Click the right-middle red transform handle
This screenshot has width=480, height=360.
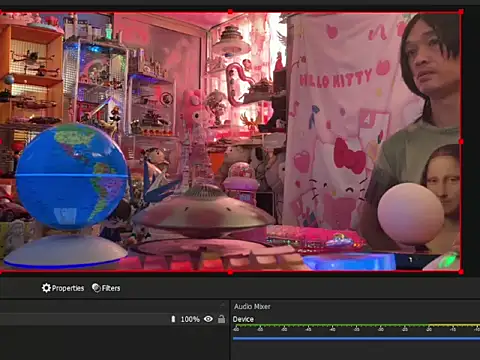(461, 142)
